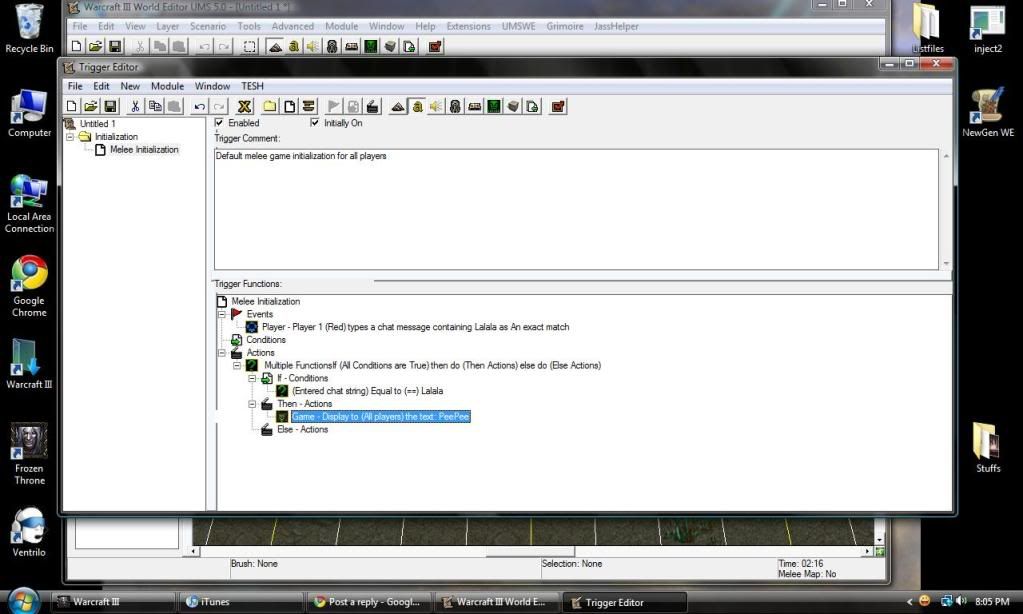Screen dimensions: 1023x614
Task: Switch to iTunes in the taskbar
Action: click(241, 602)
